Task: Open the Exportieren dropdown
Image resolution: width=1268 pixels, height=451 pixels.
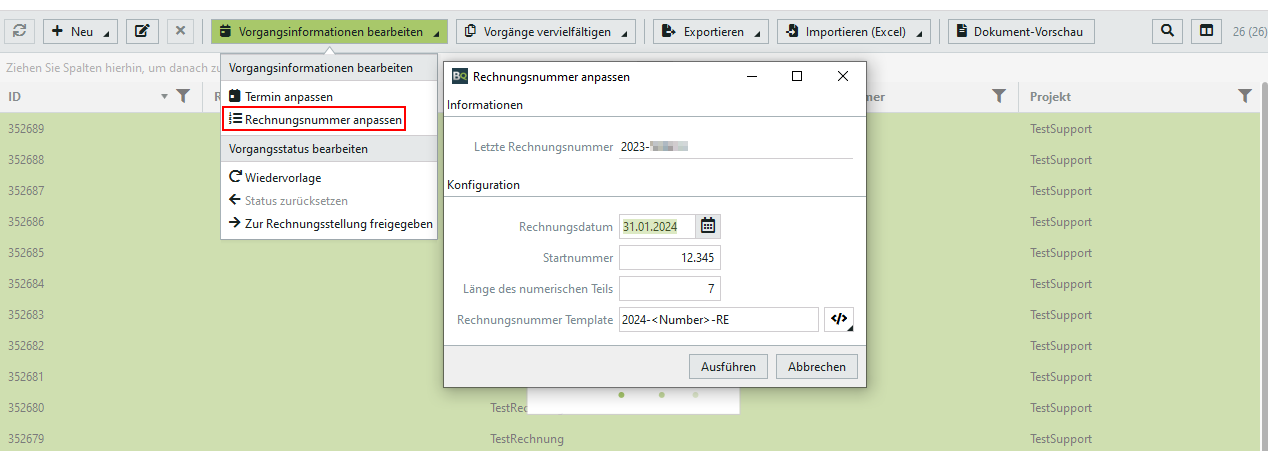Action: (711, 31)
